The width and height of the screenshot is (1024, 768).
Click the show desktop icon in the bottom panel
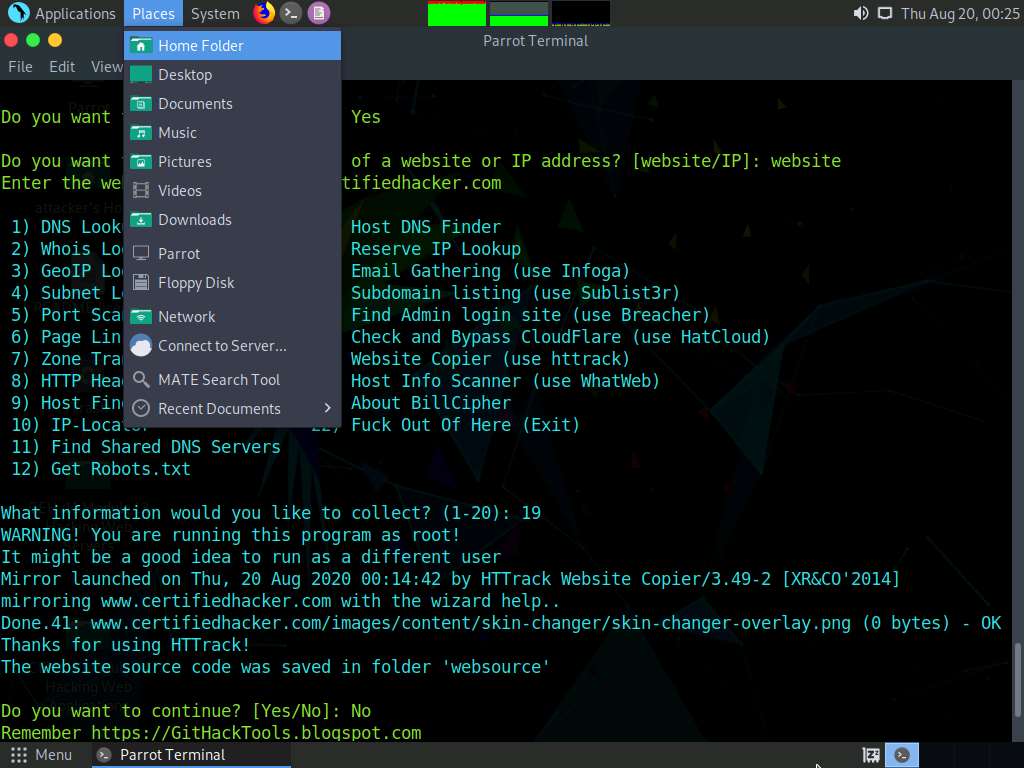[871, 755]
